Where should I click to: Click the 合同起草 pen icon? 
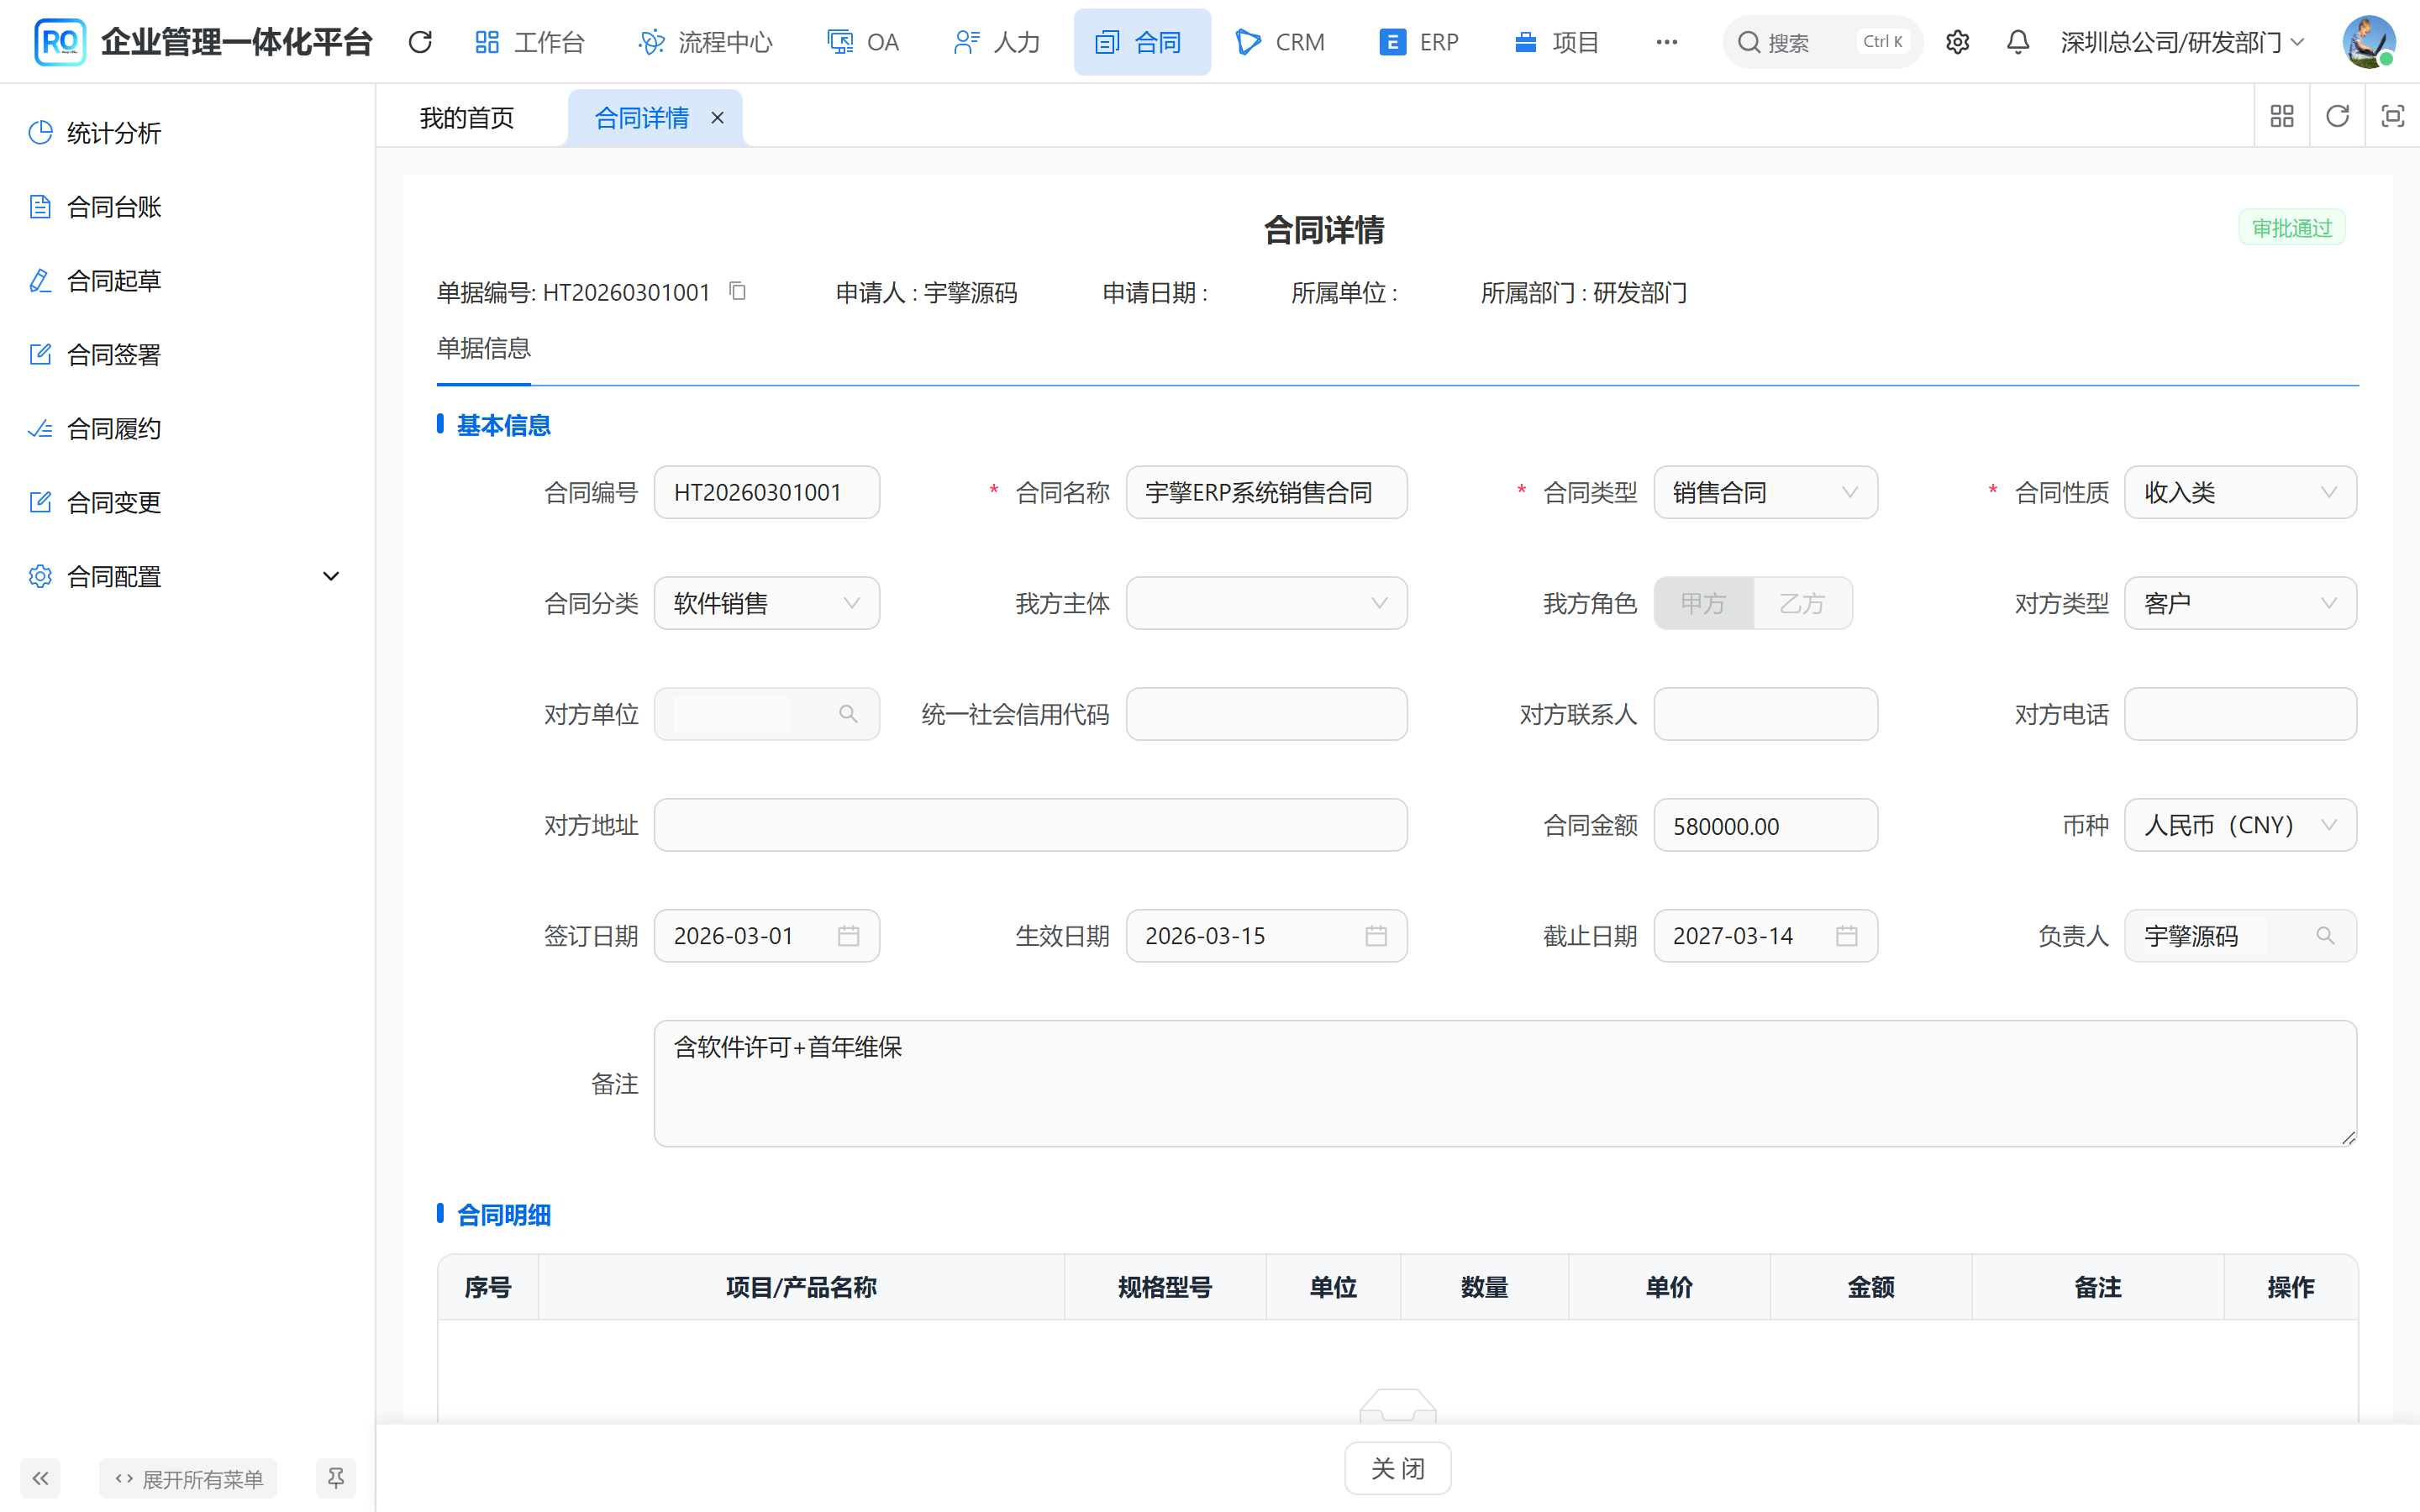coord(40,281)
